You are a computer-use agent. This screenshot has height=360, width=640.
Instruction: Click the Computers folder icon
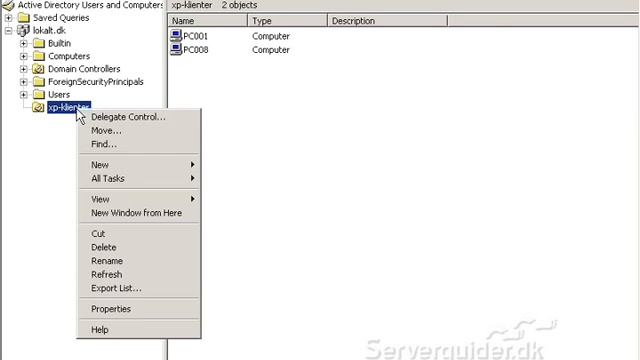point(39,56)
